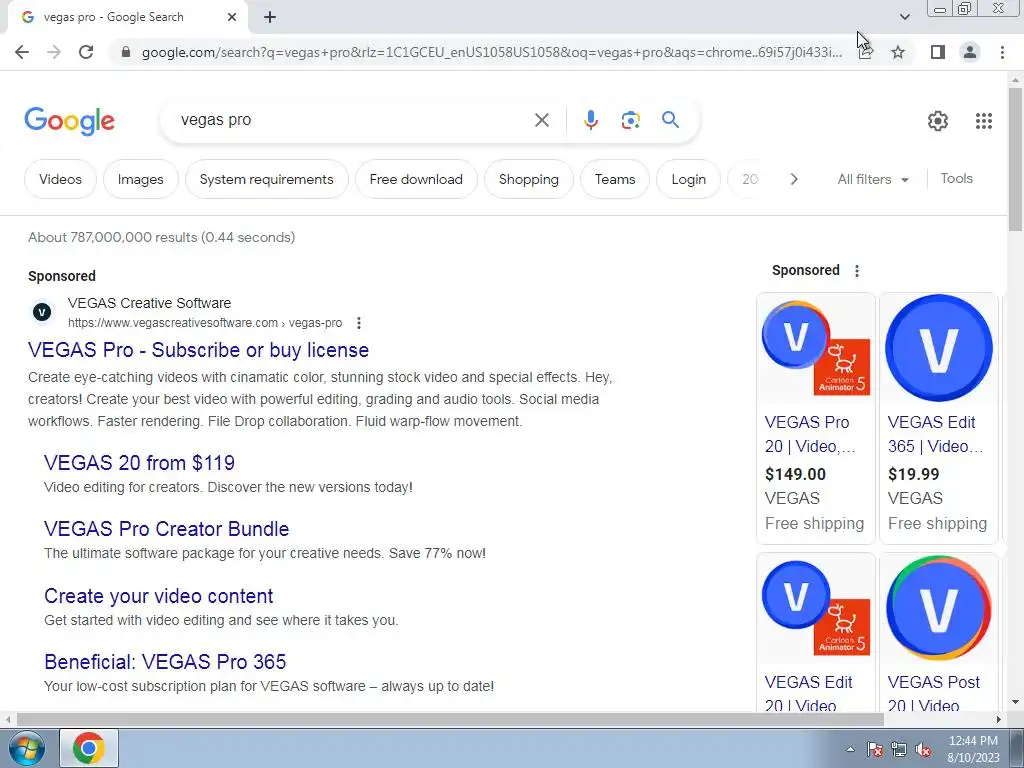1024x768 pixels.
Task: Click the VEGAS Pro 20 | Video product title
Action: pos(810,434)
